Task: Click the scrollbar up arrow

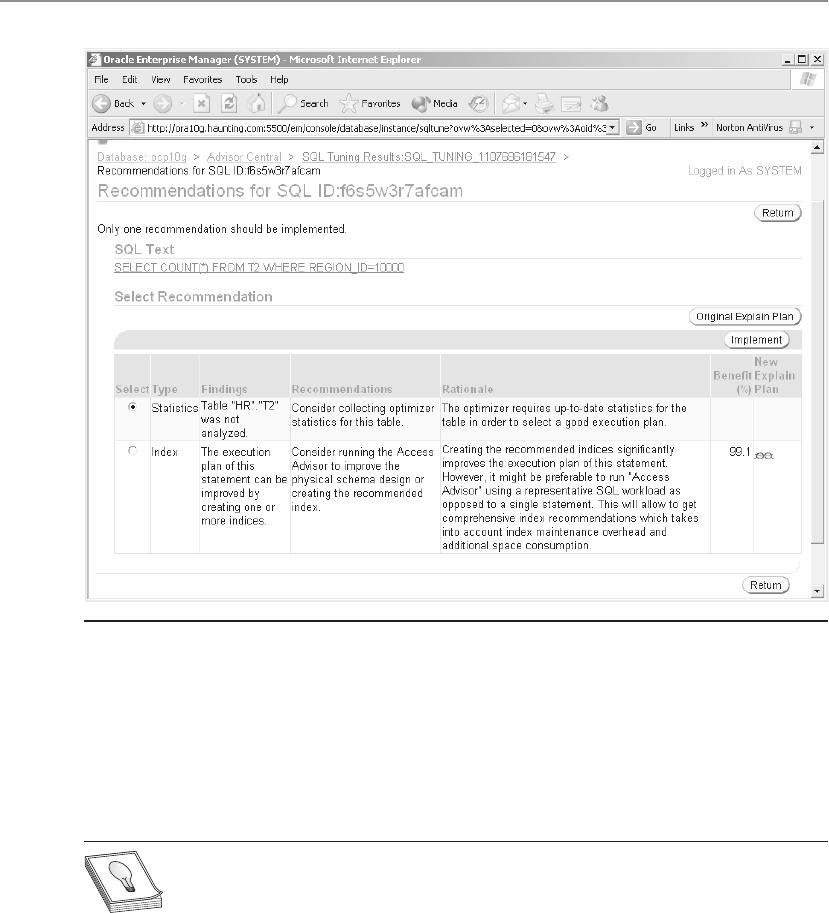Action: coord(817,148)
